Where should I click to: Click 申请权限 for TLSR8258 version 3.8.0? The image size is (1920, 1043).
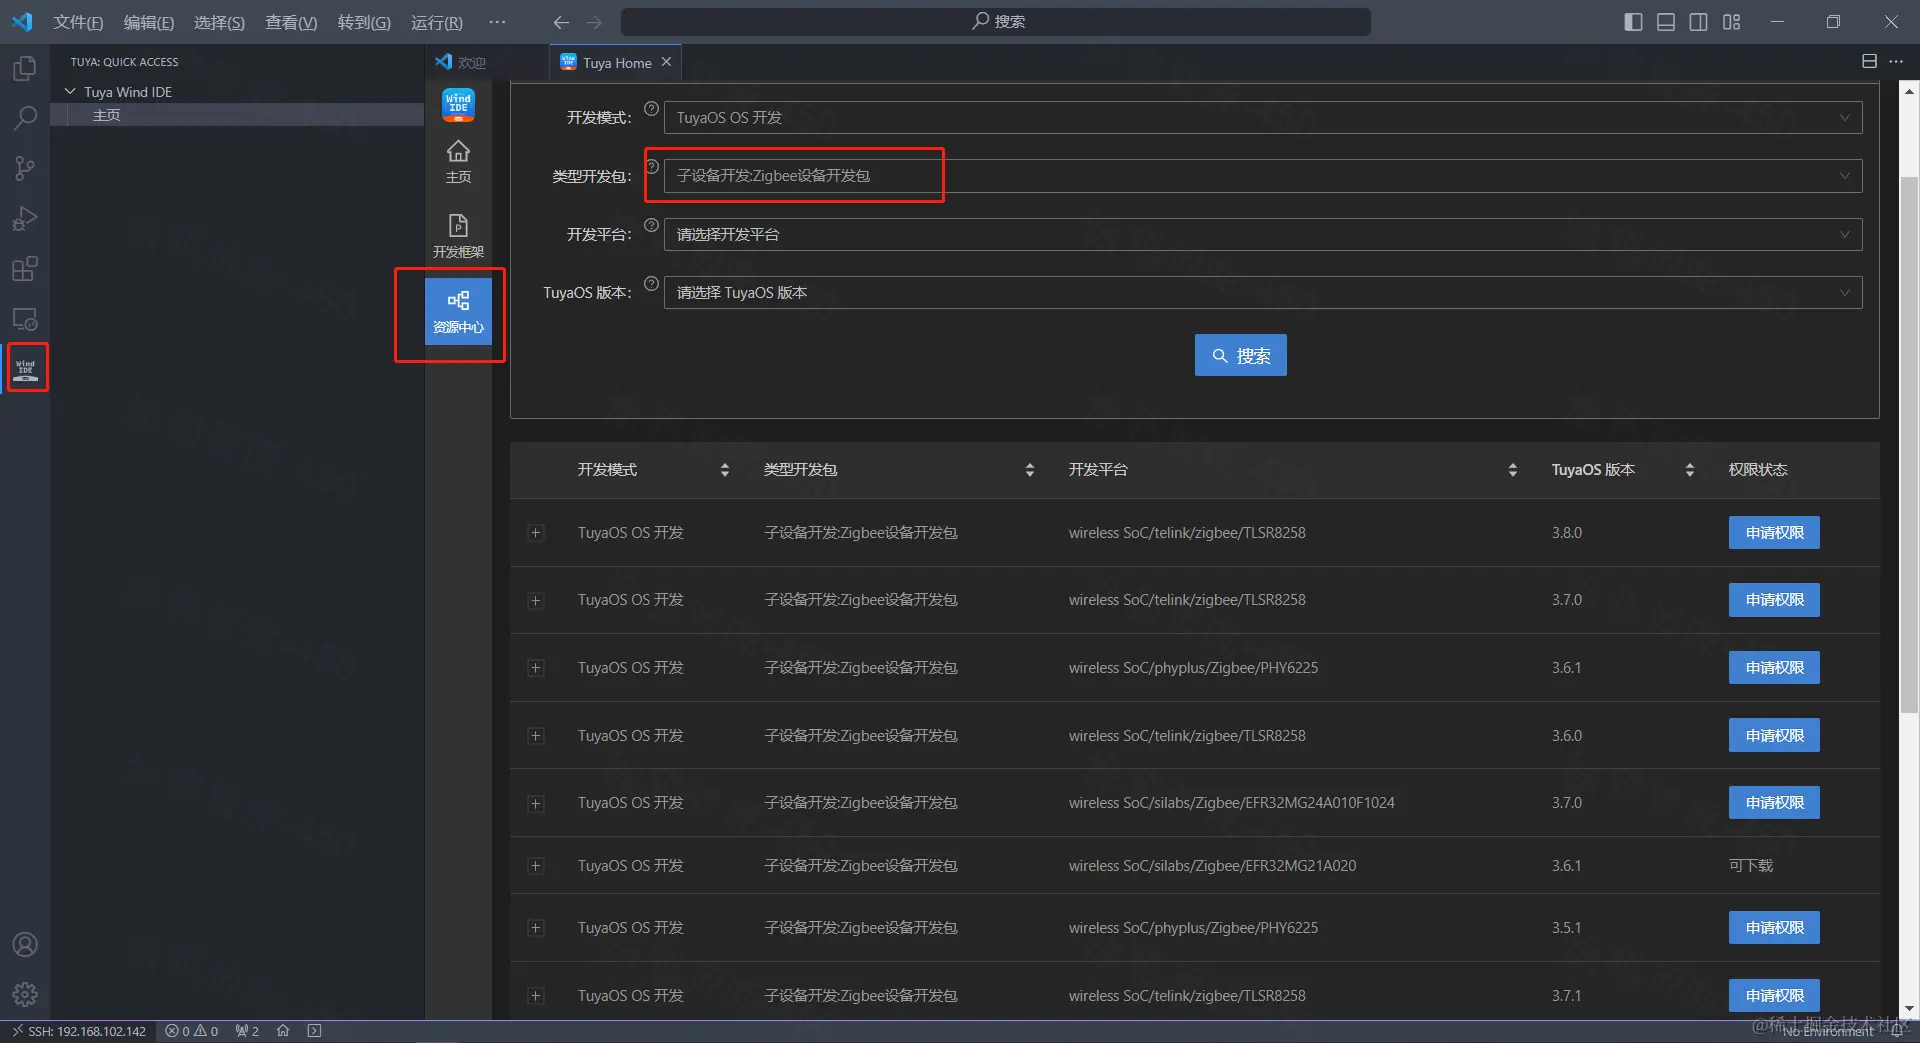[1774, 533]
